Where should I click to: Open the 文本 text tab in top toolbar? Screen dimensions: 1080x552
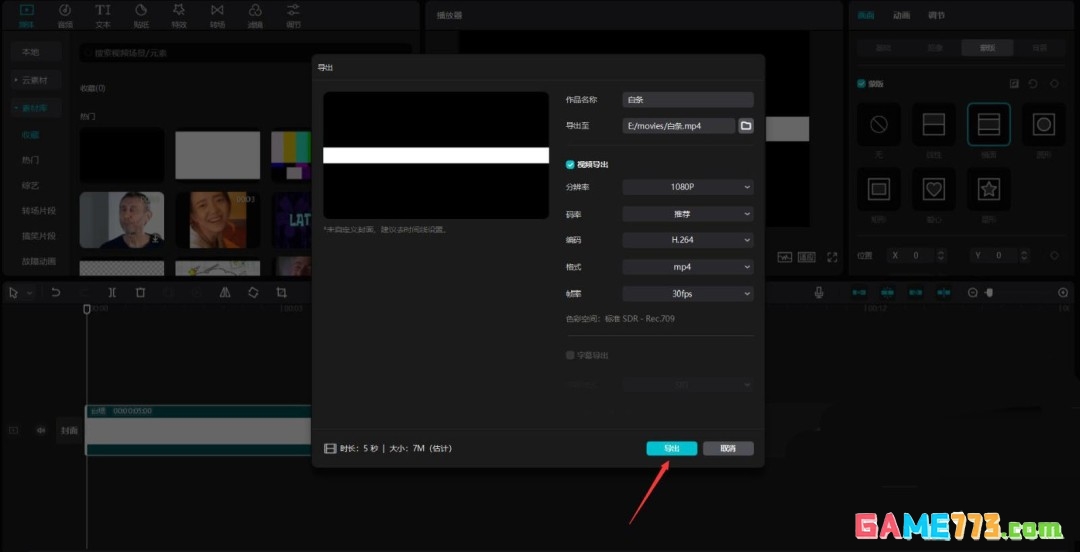tap(103, 14)
